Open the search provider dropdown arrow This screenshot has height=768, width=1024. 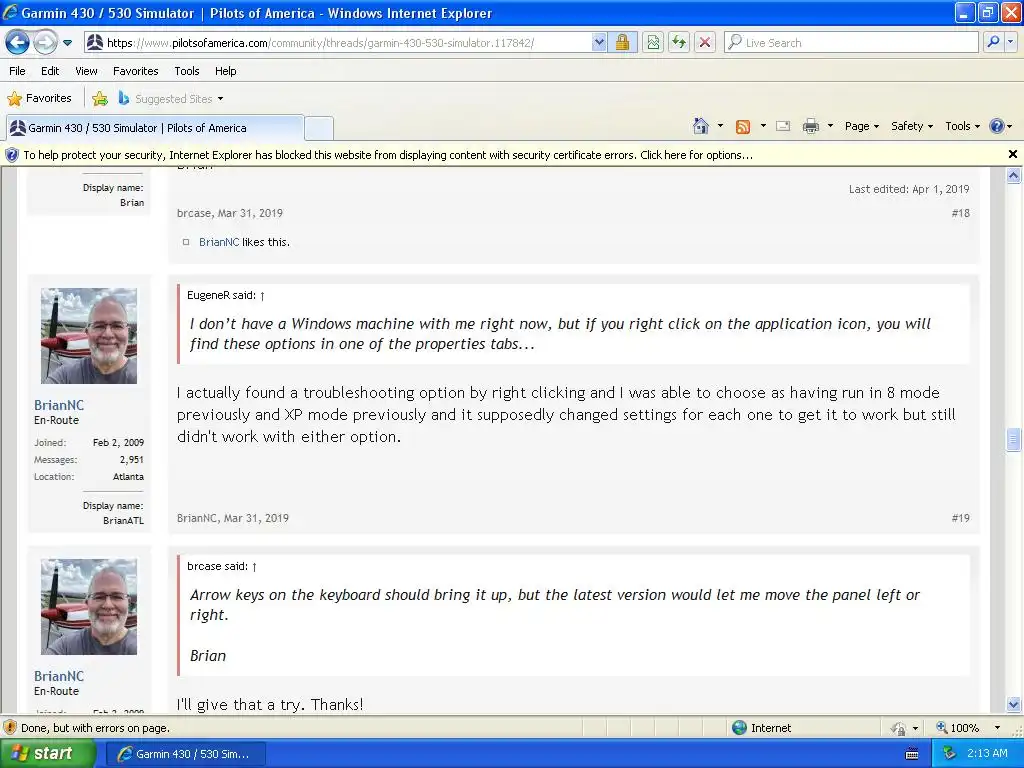pos(1010,42)
